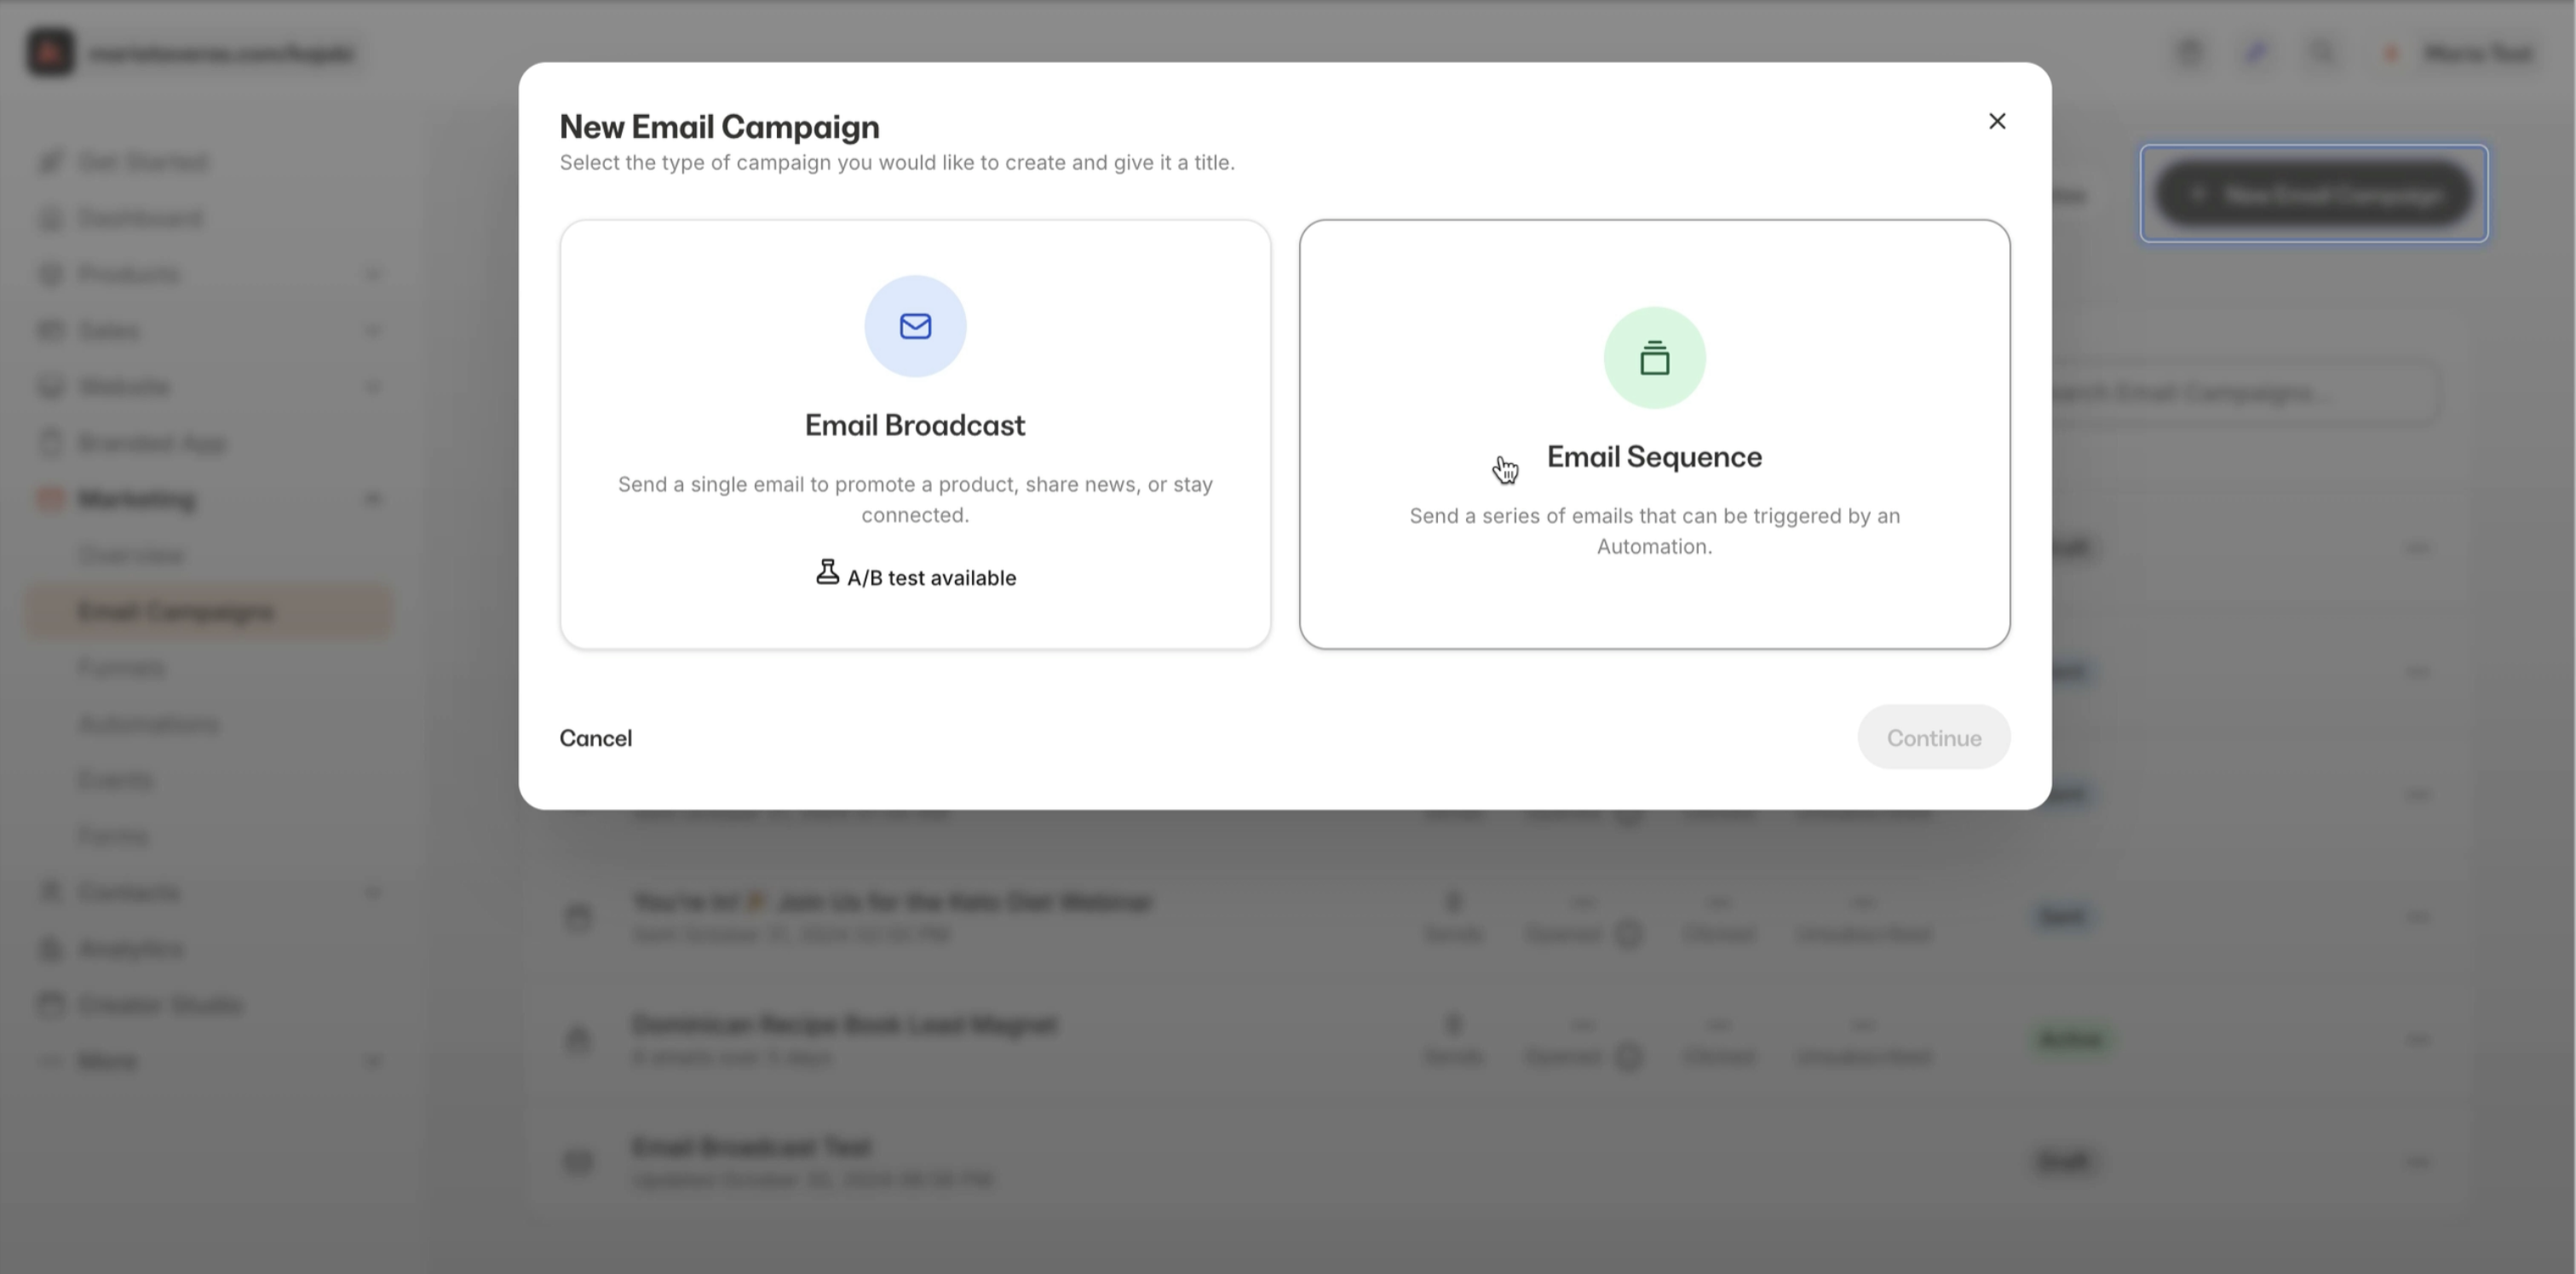Click the 'Send a single email' description text
This screenshot has width=2576, height=1274.
pos(915,499)
